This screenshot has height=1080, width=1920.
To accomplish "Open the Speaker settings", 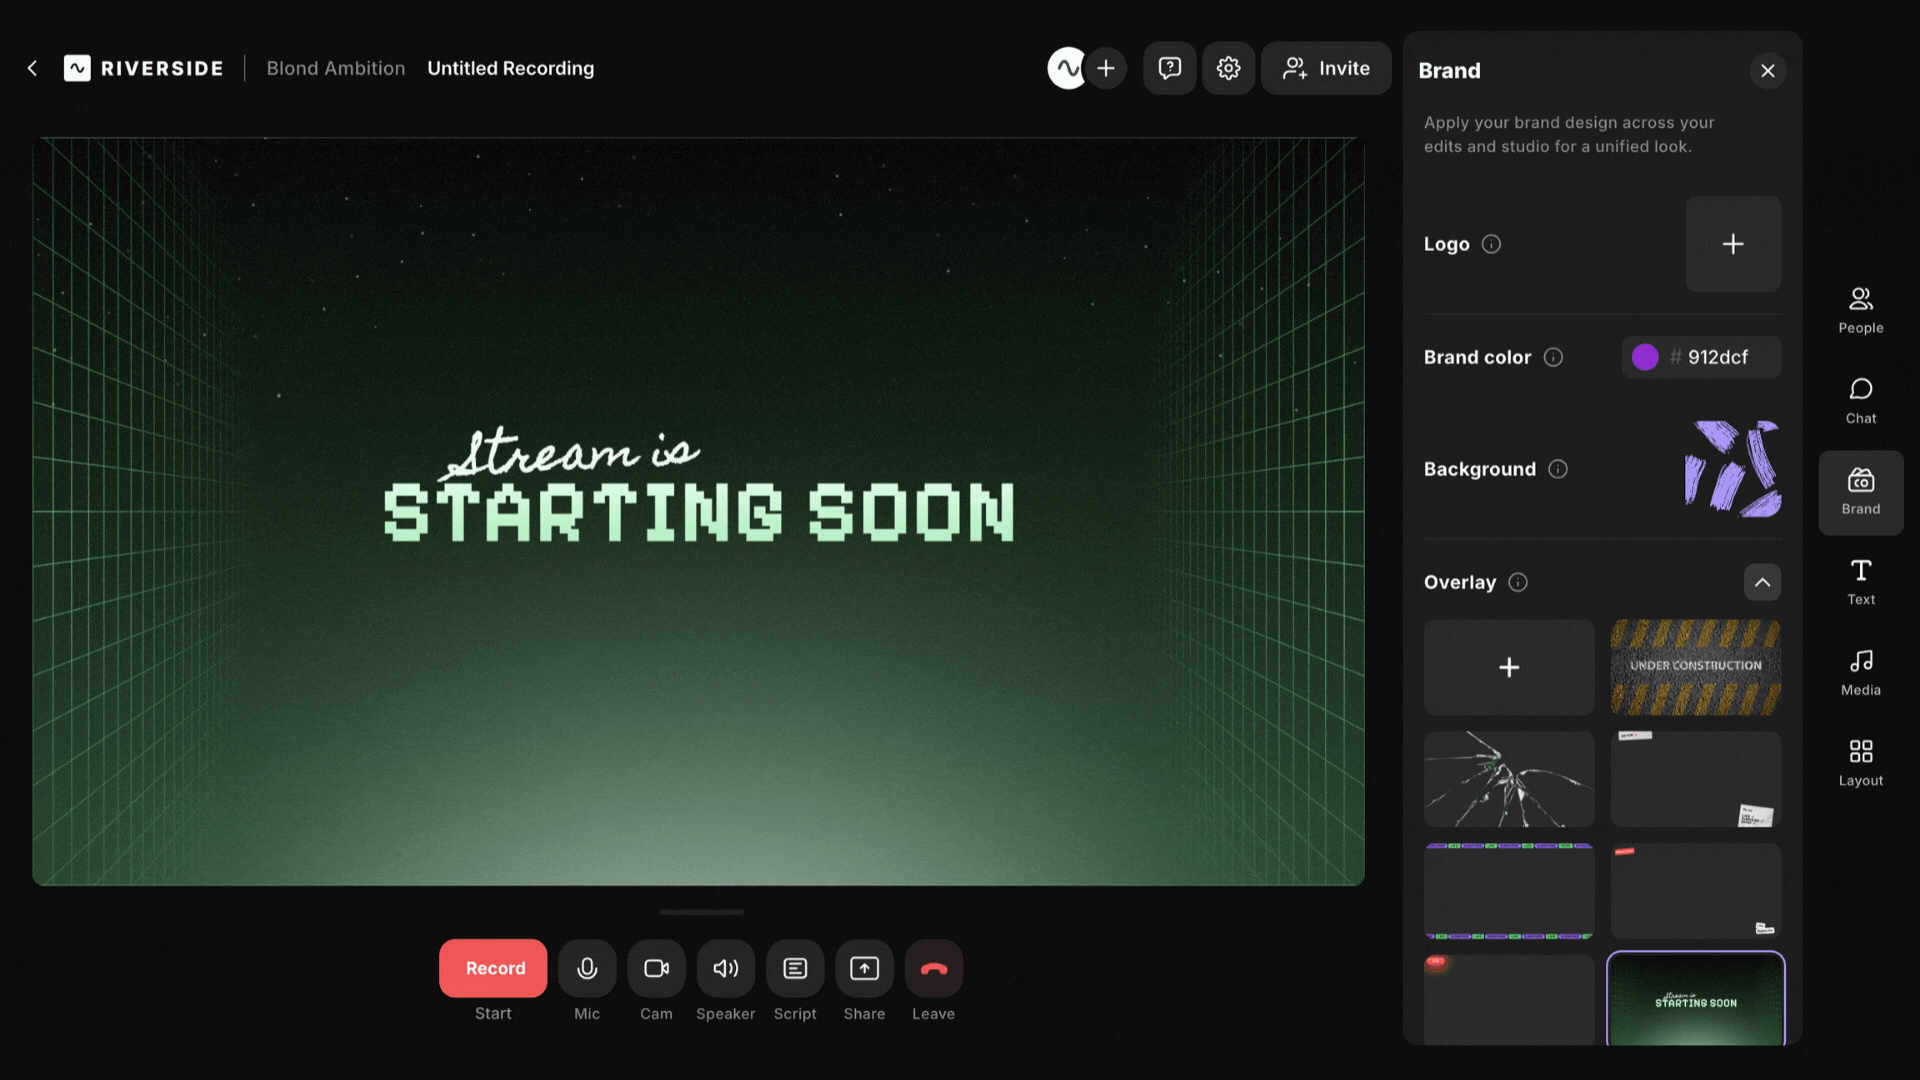I will click(x=726, y=968).
